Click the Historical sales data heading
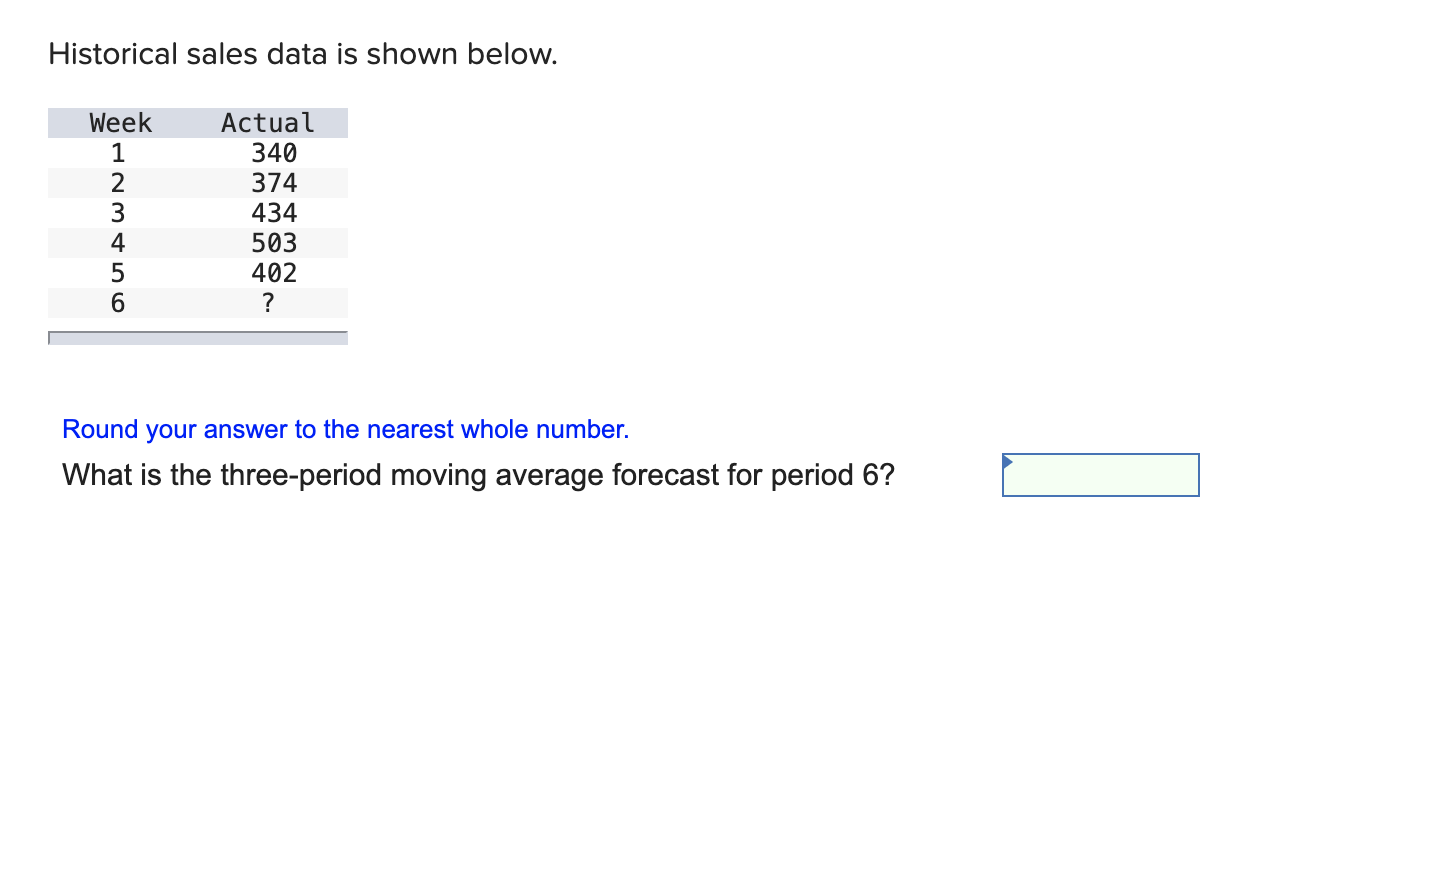 [302, 53]
